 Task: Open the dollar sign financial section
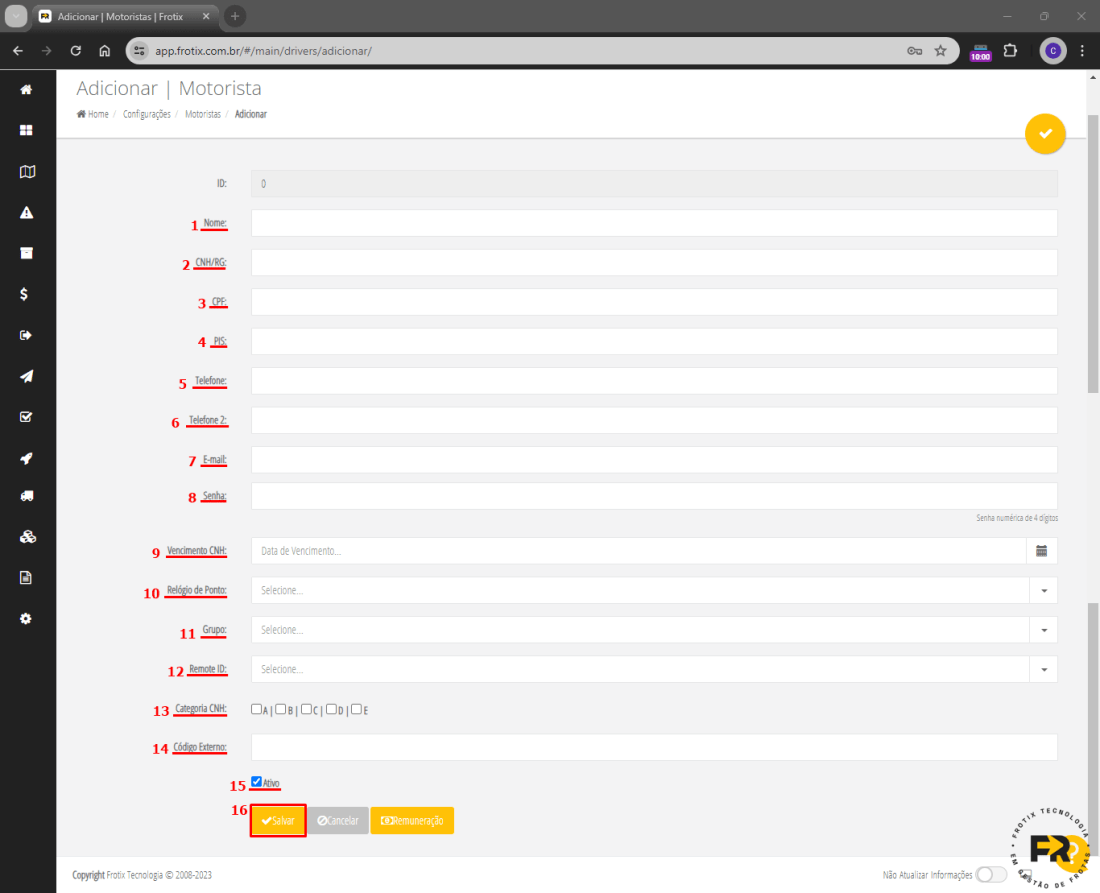(x=27, y=294)
